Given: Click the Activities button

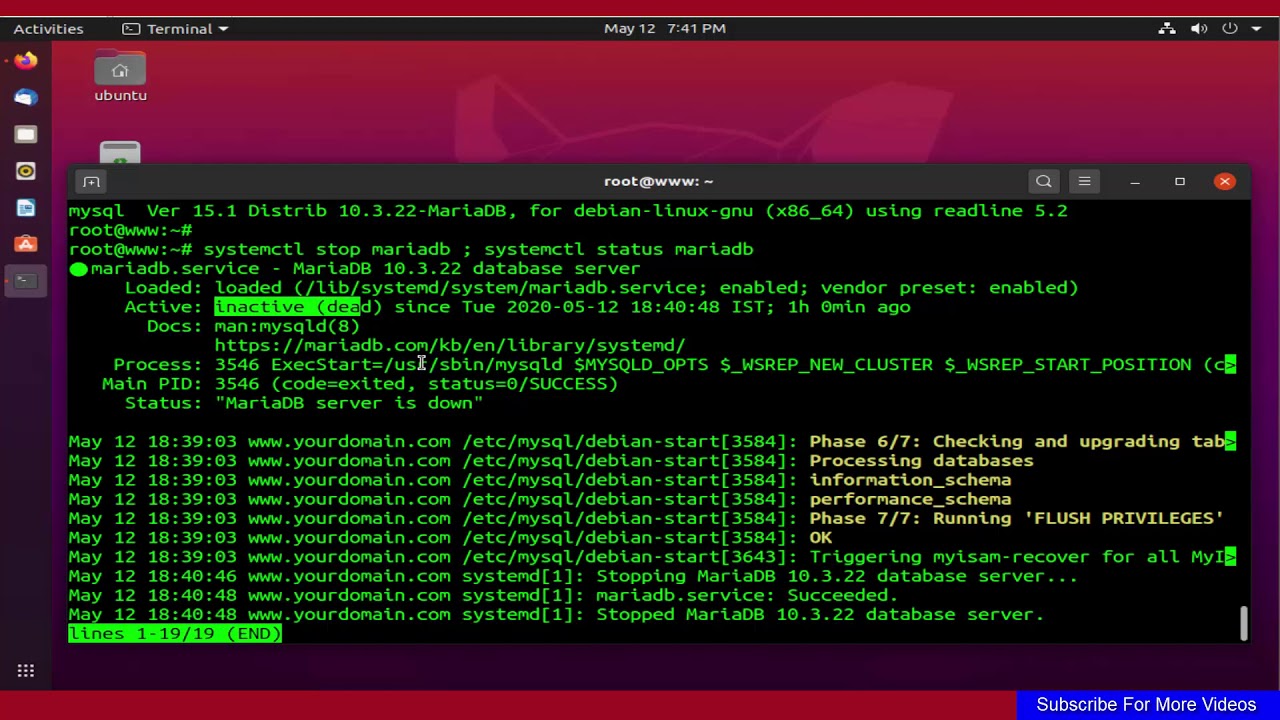Looking at the screenshot, I should (x=48, y=28).
